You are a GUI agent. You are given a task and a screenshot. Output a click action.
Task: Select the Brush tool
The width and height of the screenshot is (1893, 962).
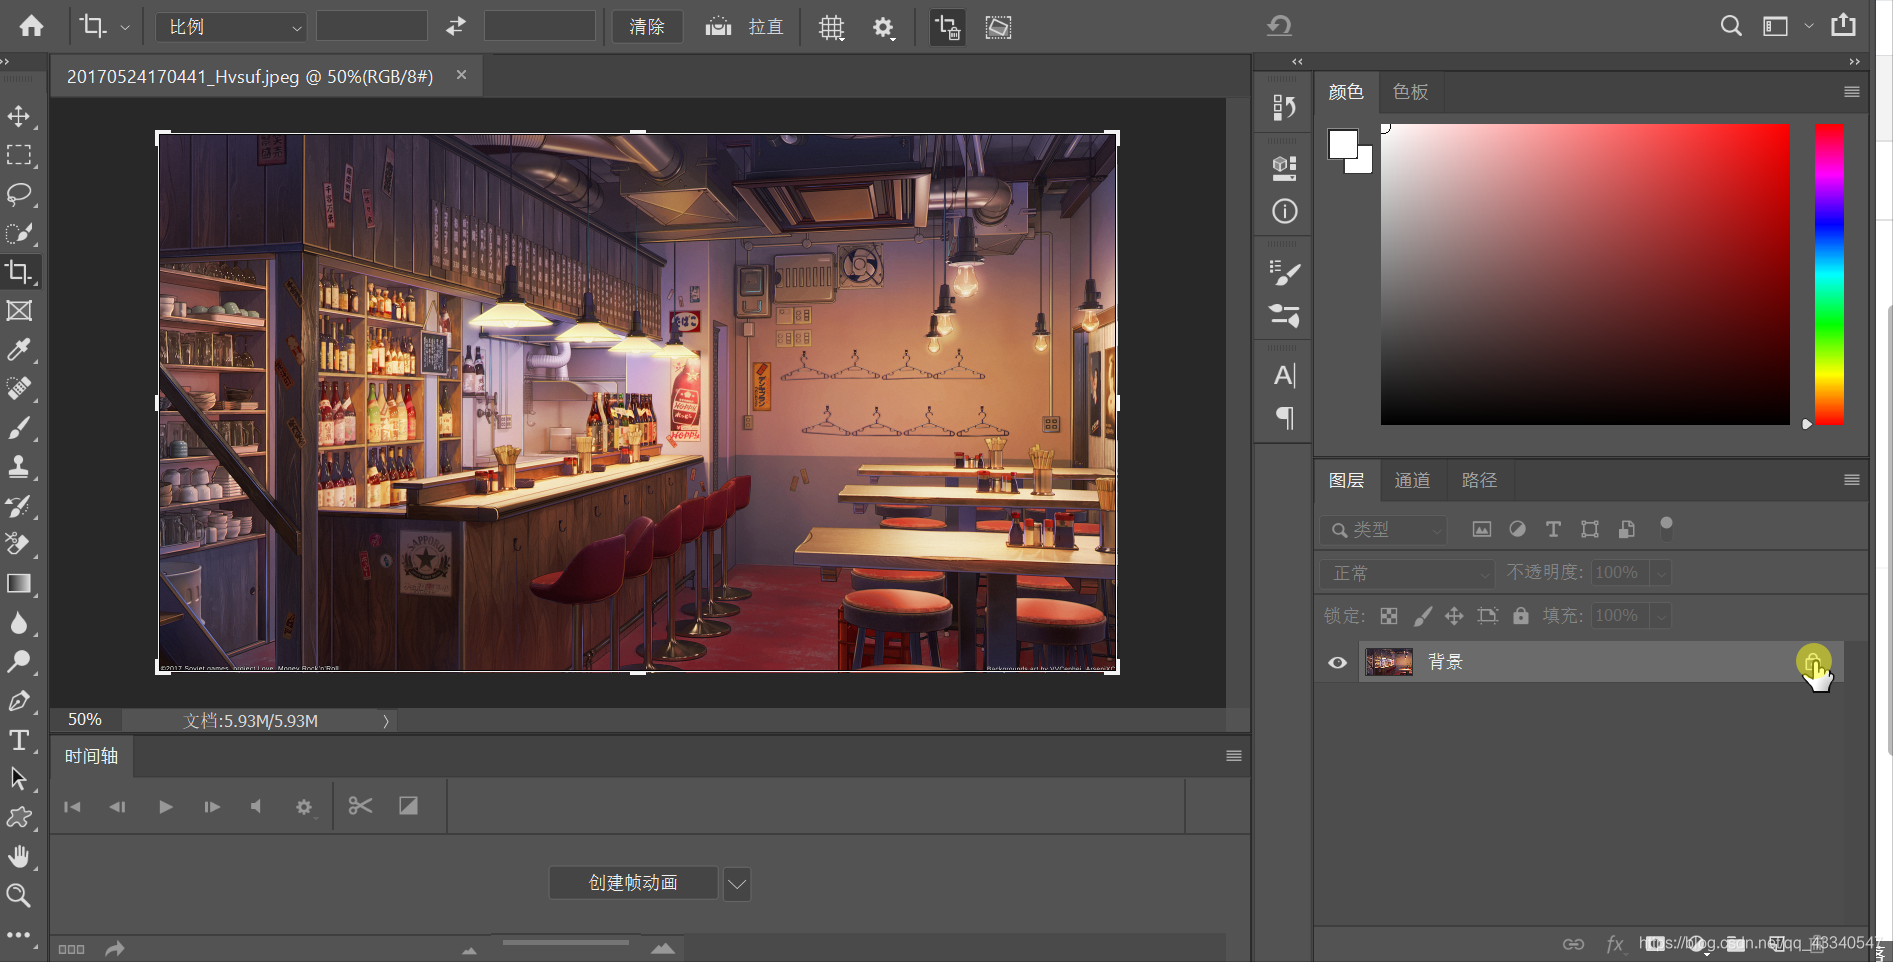pyautogui.click(x=19, y=428)
